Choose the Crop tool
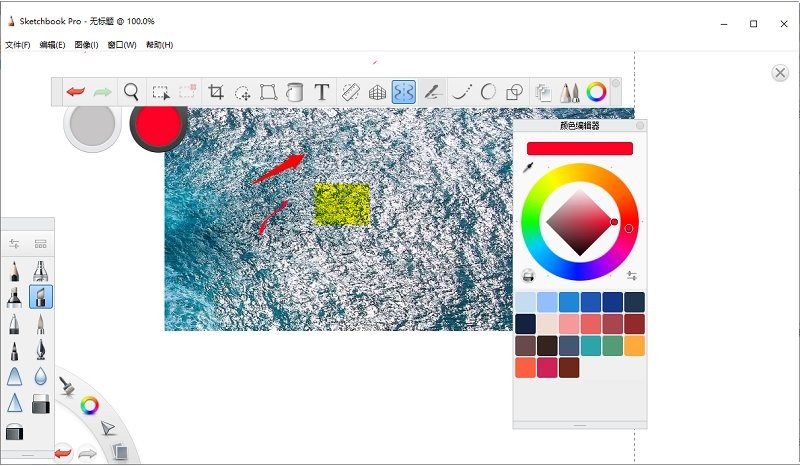 (x=216, y=92)
